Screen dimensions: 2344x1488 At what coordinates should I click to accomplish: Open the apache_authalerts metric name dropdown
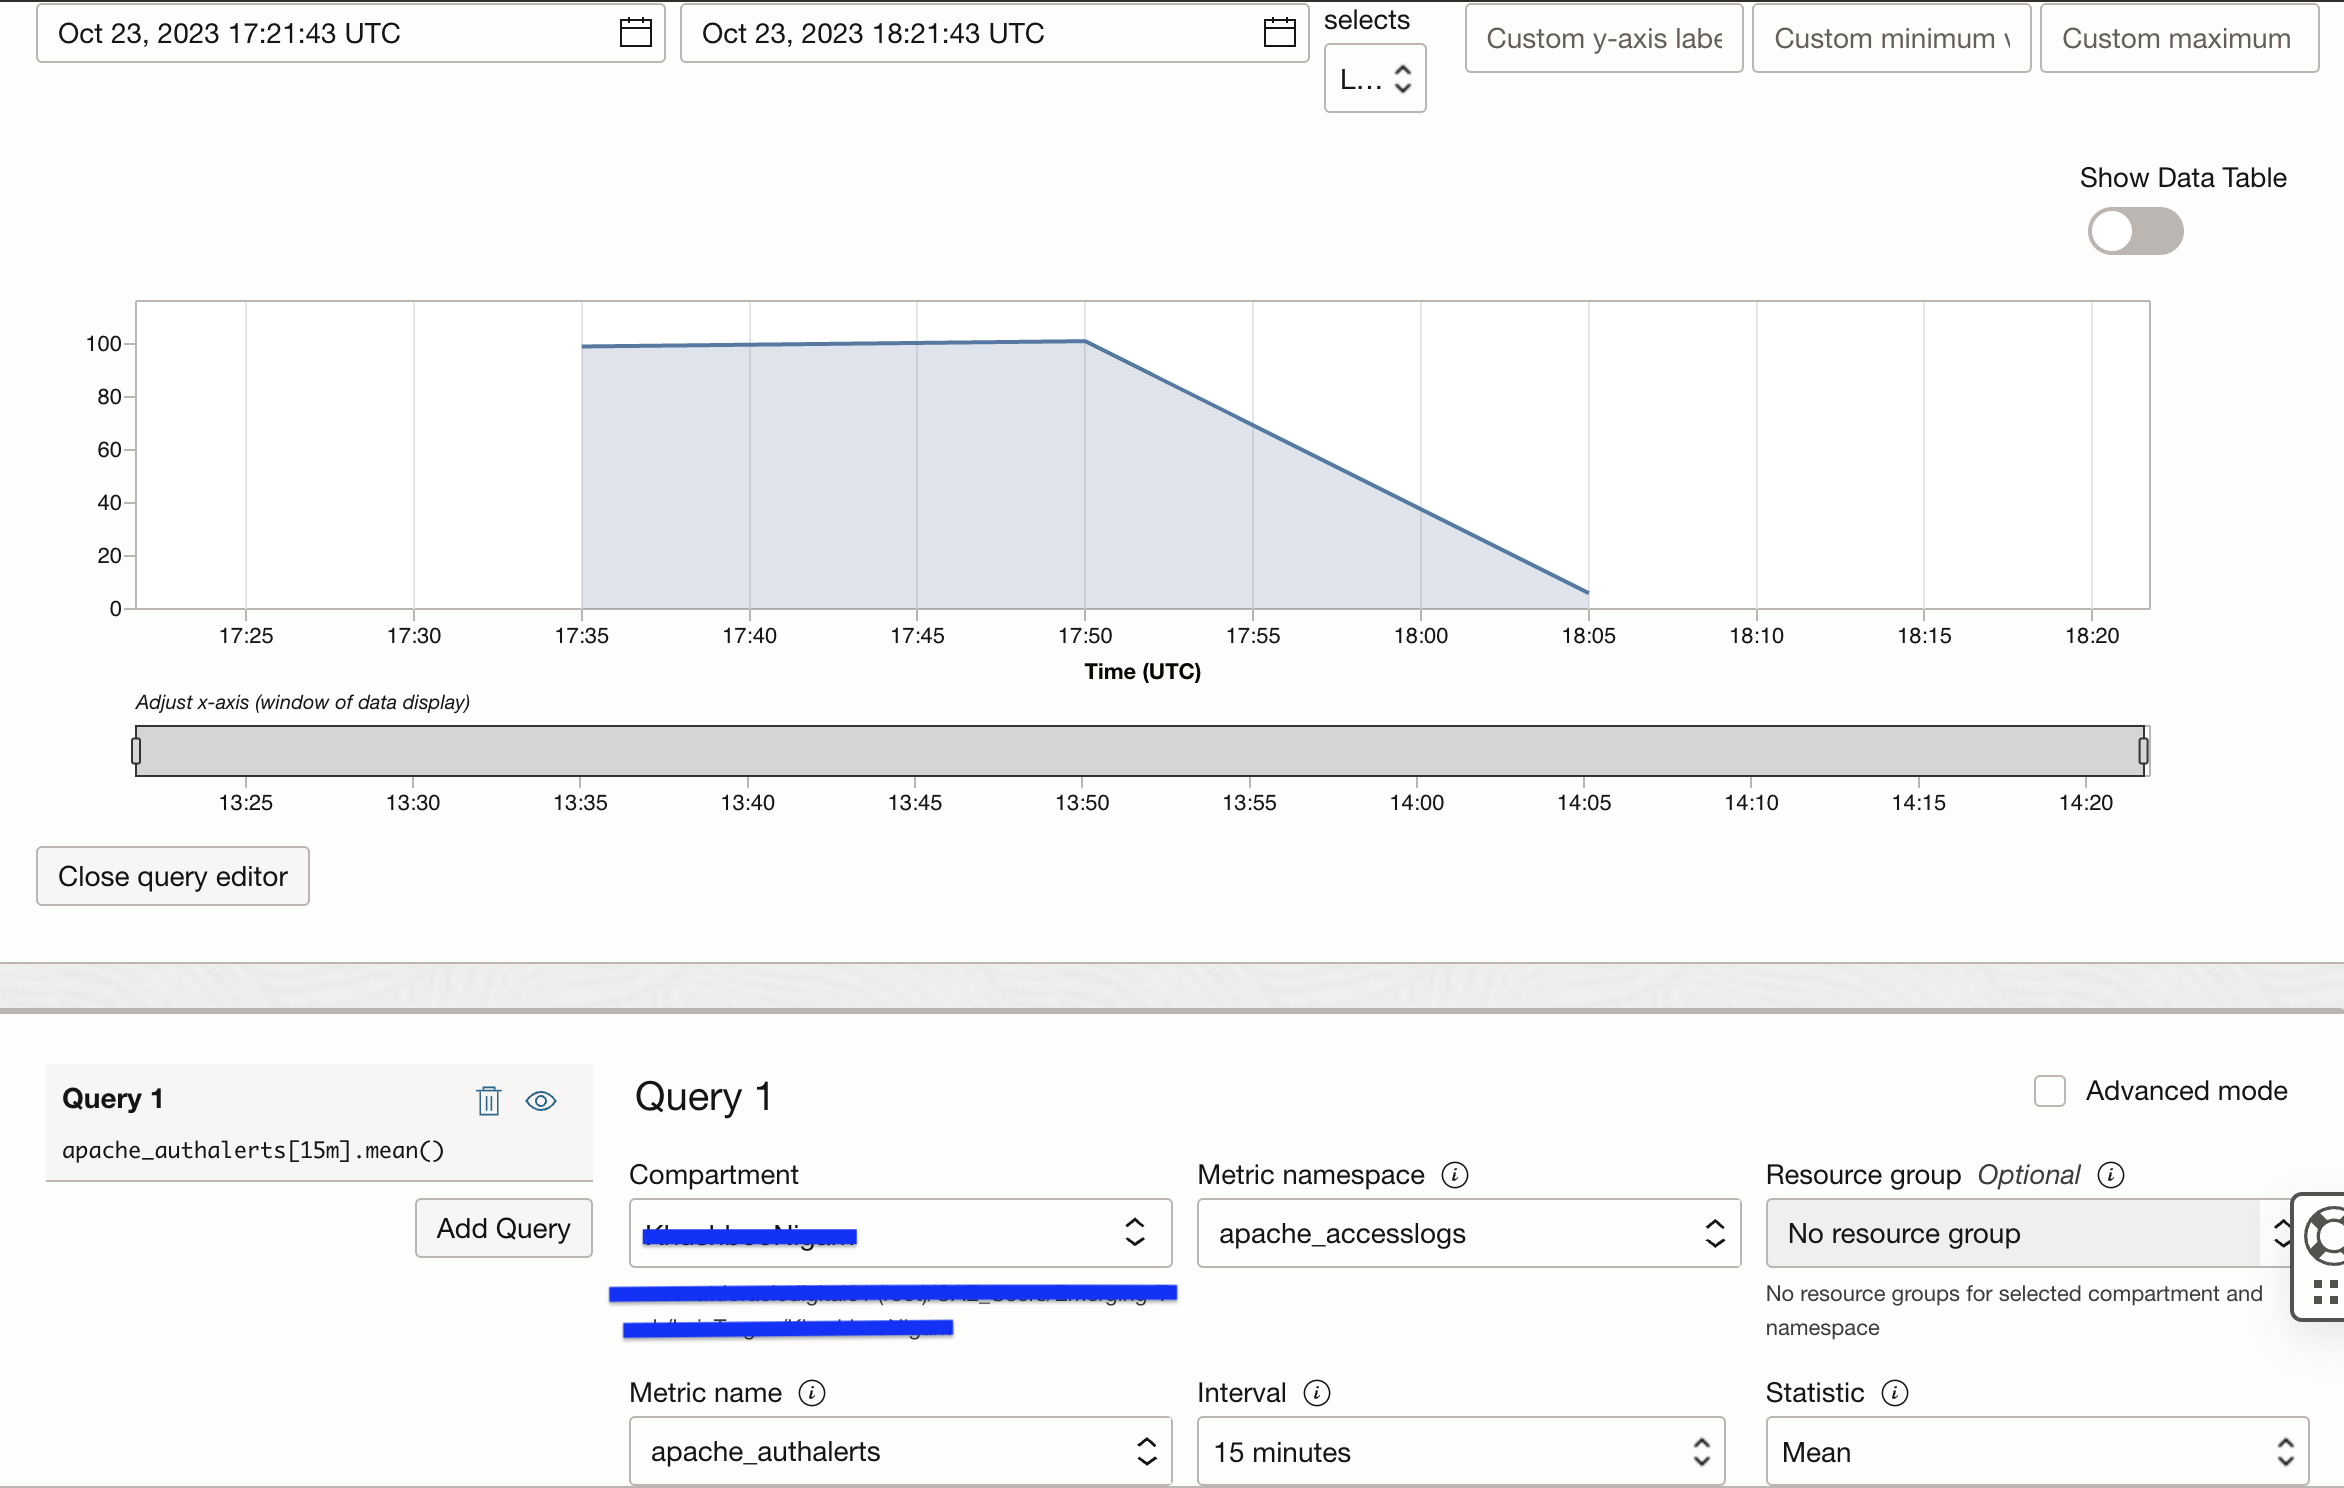(x=900, y=1451)
